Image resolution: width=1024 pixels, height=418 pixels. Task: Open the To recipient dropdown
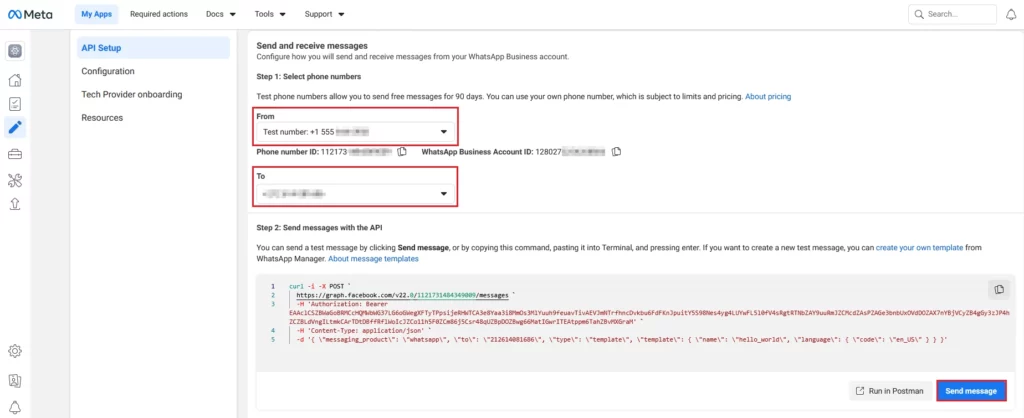(355, 194)
